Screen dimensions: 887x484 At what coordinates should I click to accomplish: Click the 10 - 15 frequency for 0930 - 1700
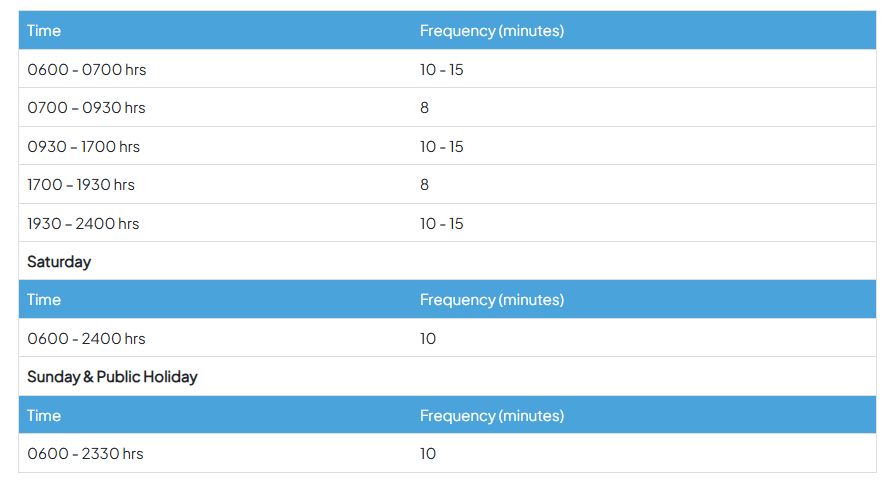point(441,146)
